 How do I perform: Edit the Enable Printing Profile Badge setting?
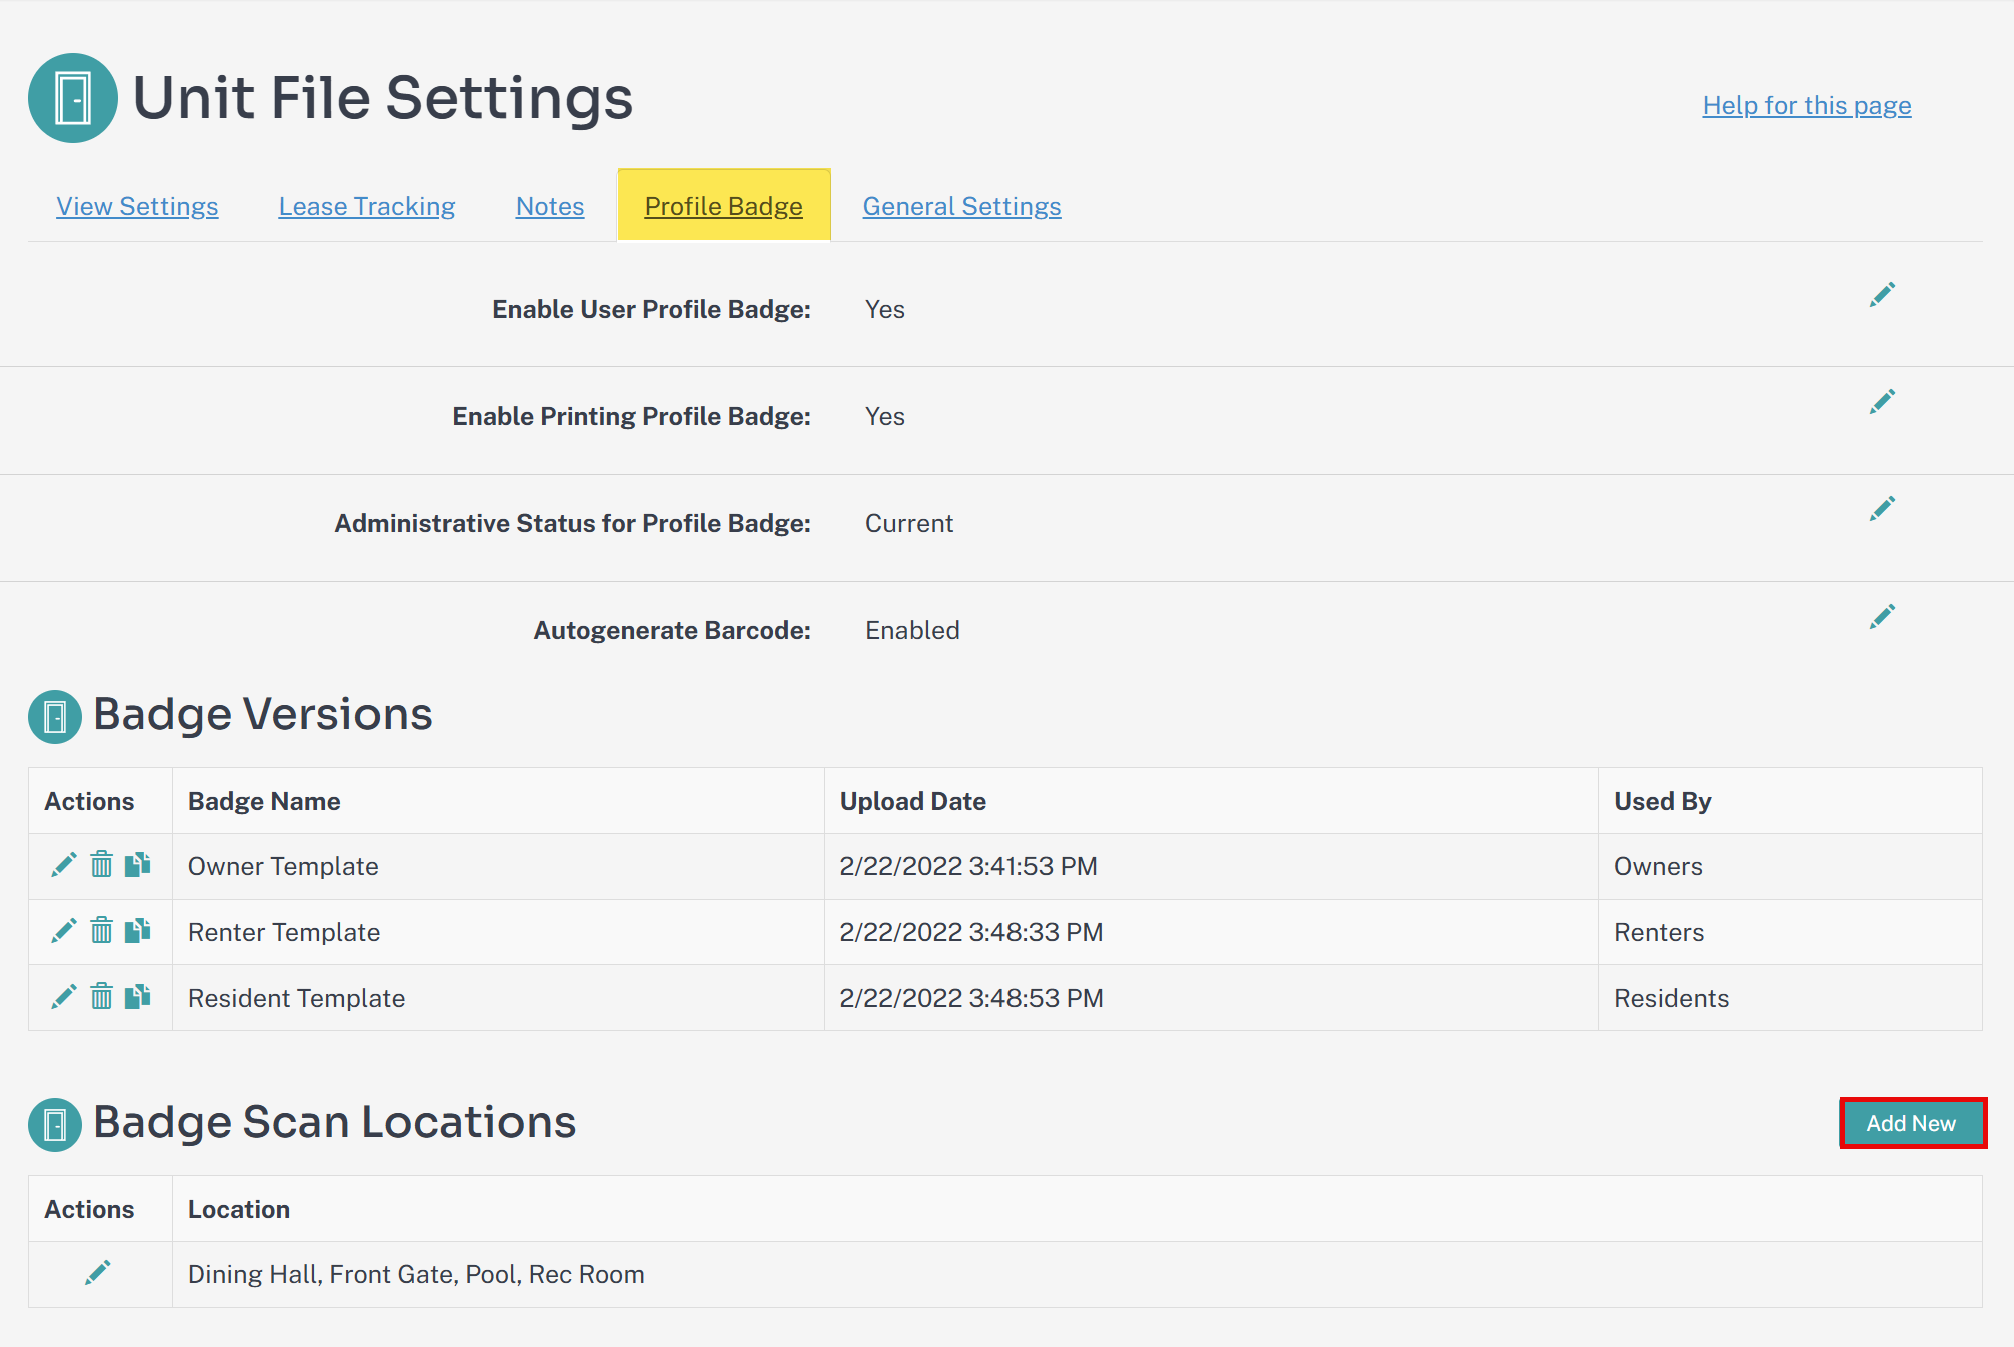(1882, 402)
